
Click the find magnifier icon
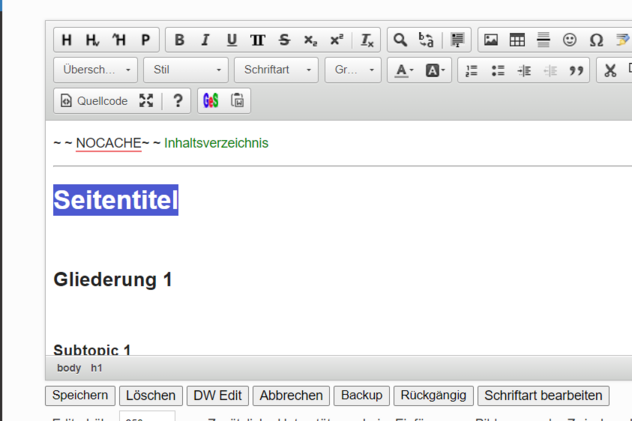point(400,40)
